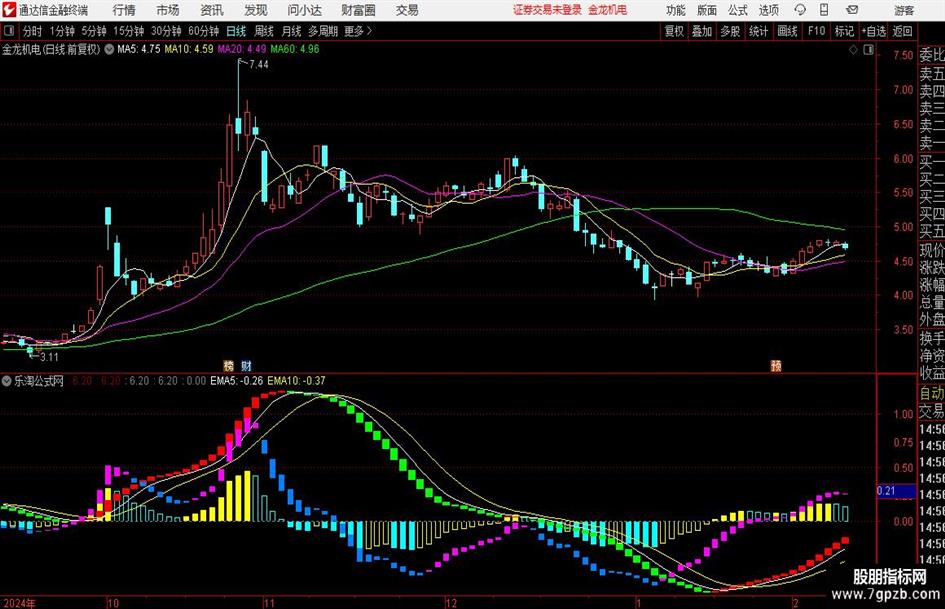Select the 周线 weekly period tab

[x=264, y=31]
